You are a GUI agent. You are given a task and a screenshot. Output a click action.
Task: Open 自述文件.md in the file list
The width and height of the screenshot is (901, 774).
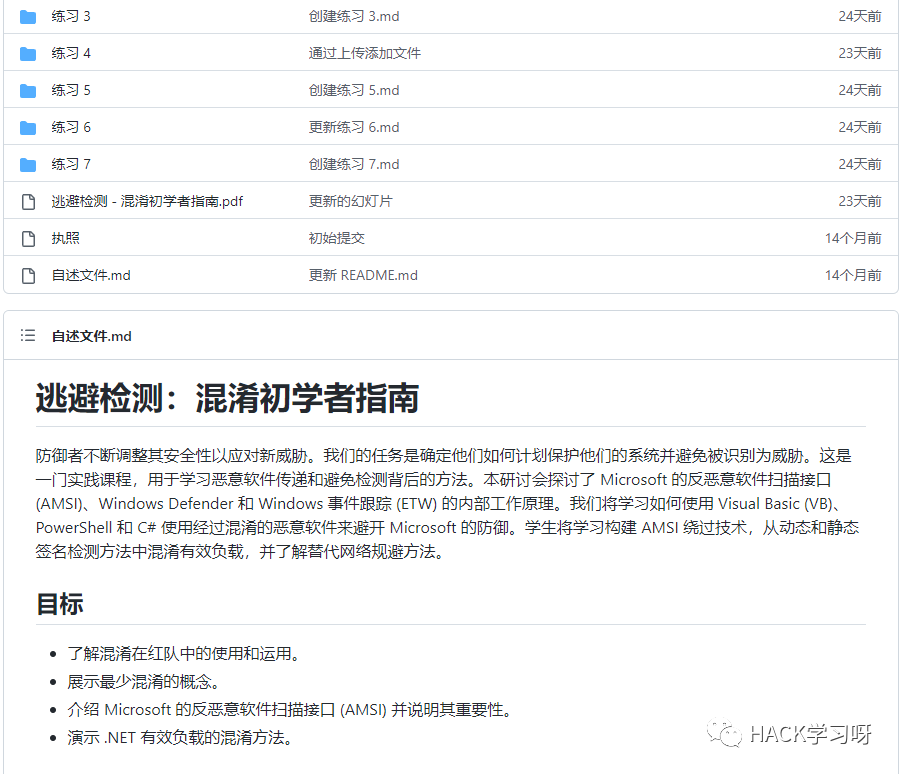click(x=91, y=275)
